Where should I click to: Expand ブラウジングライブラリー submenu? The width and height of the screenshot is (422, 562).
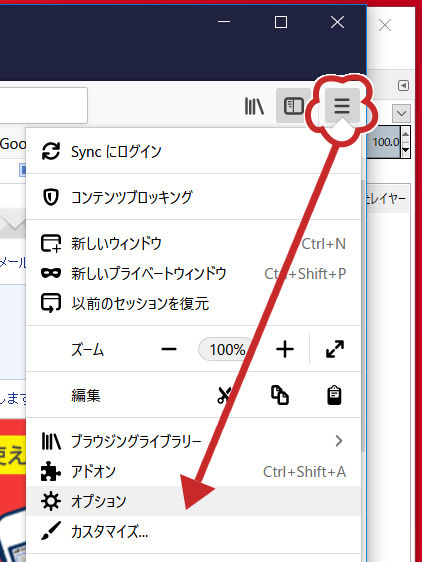click(x=193, y=441)
